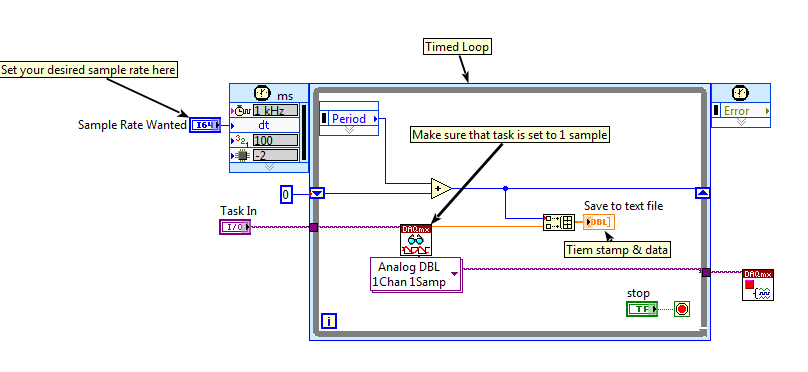
Task: Click the Add function triangle
Action: (441, 189)
